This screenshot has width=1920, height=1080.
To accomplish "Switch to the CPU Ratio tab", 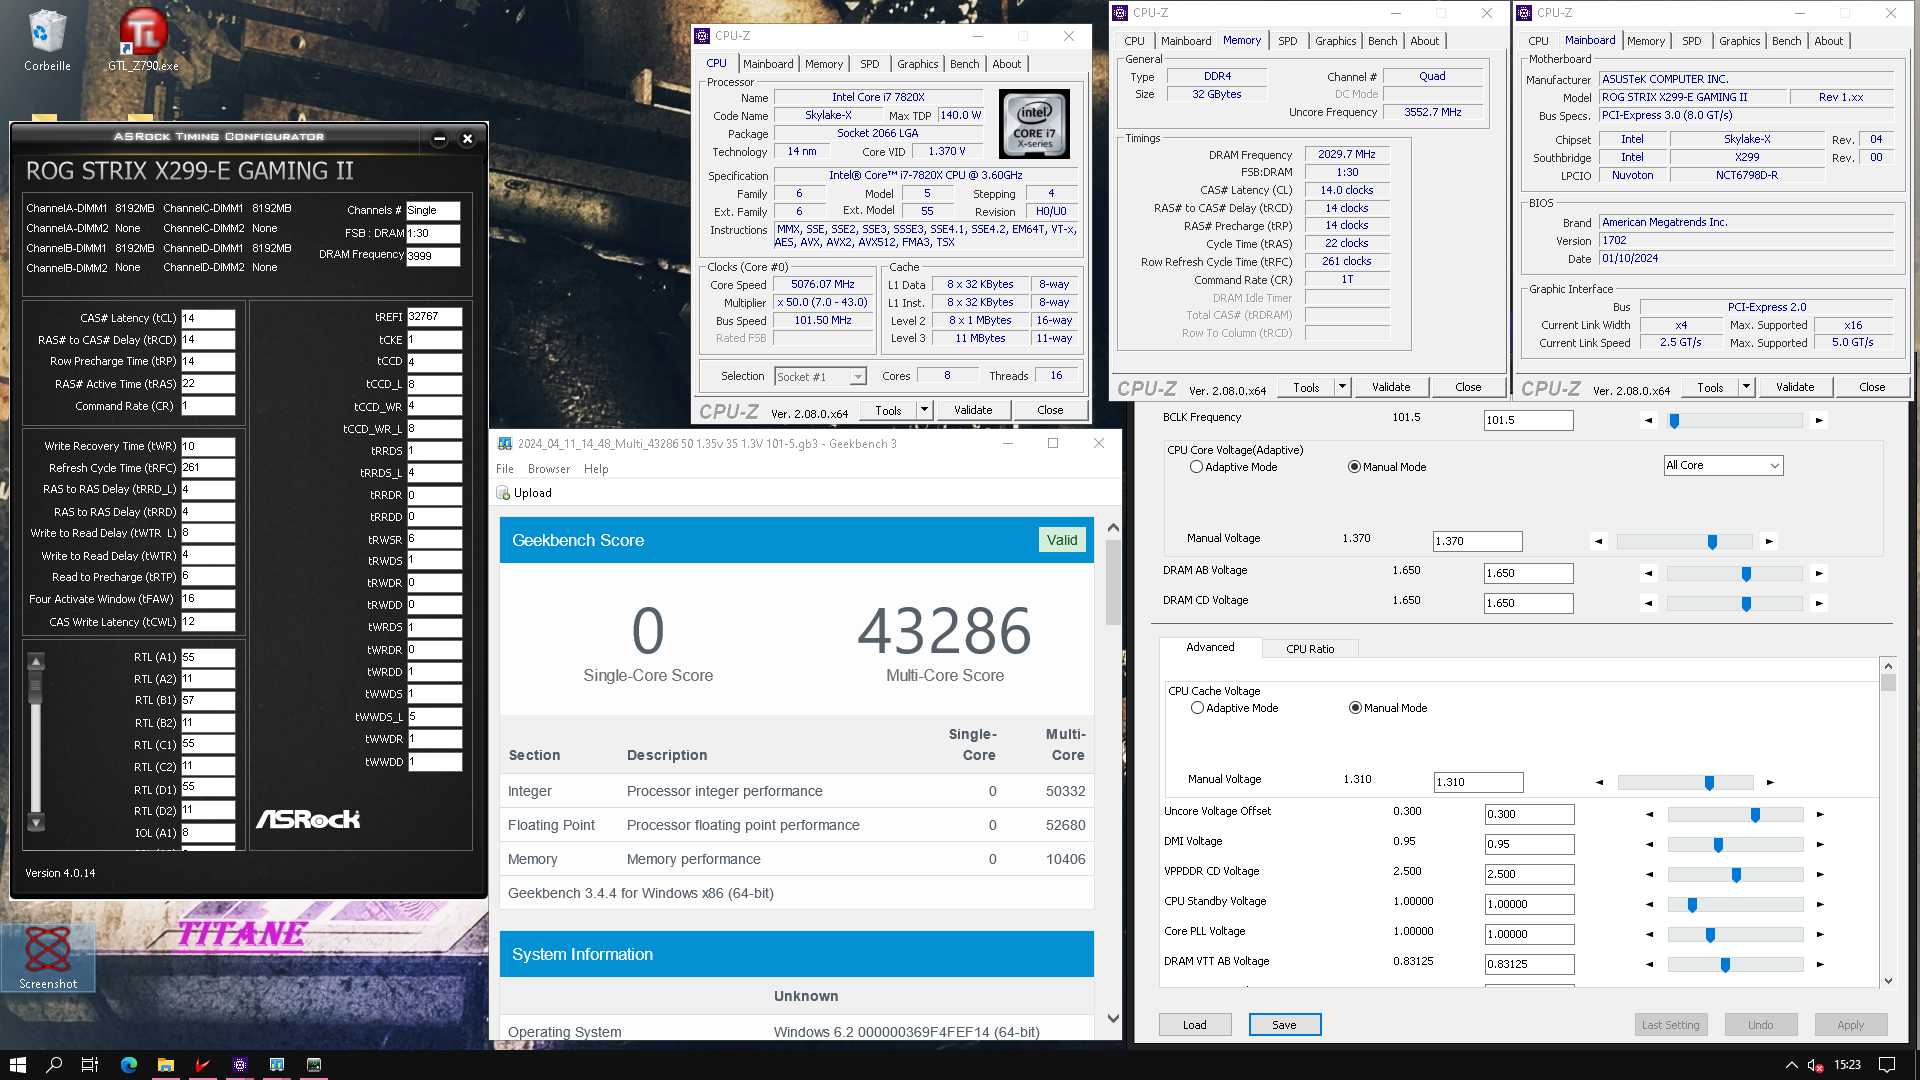I will click(x=1309, y=649).
